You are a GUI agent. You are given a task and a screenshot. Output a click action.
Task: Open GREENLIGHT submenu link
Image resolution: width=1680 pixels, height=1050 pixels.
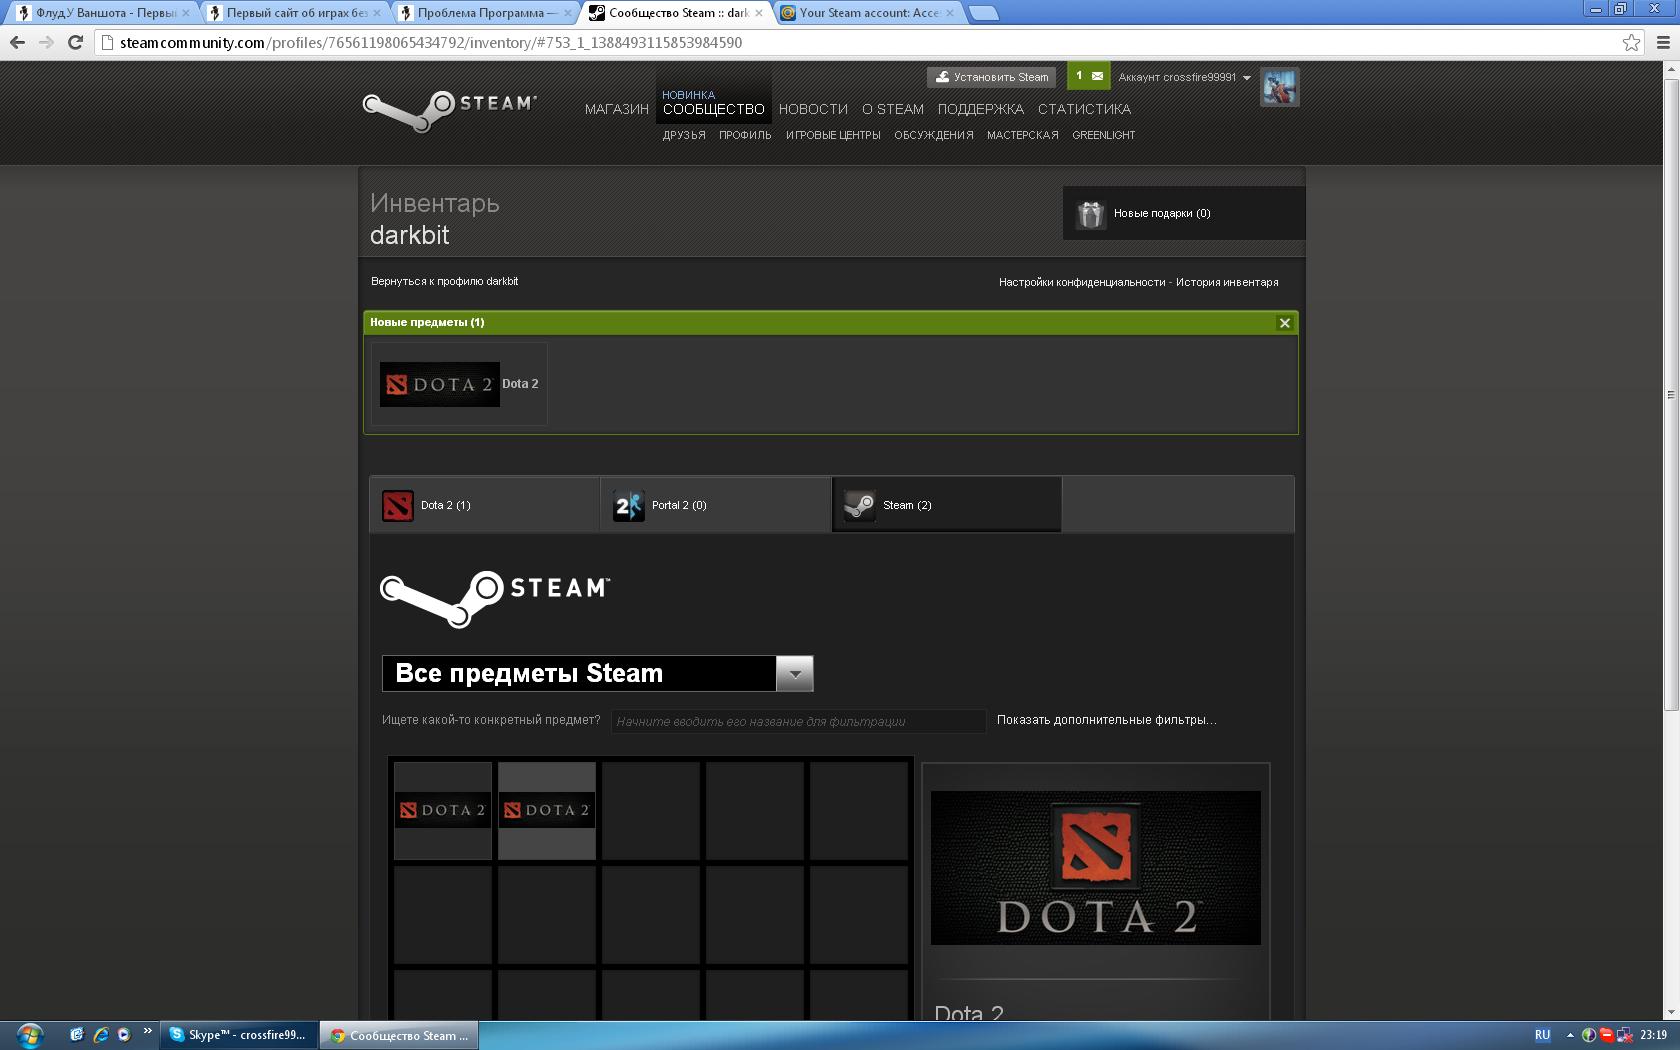(1104, 135)
